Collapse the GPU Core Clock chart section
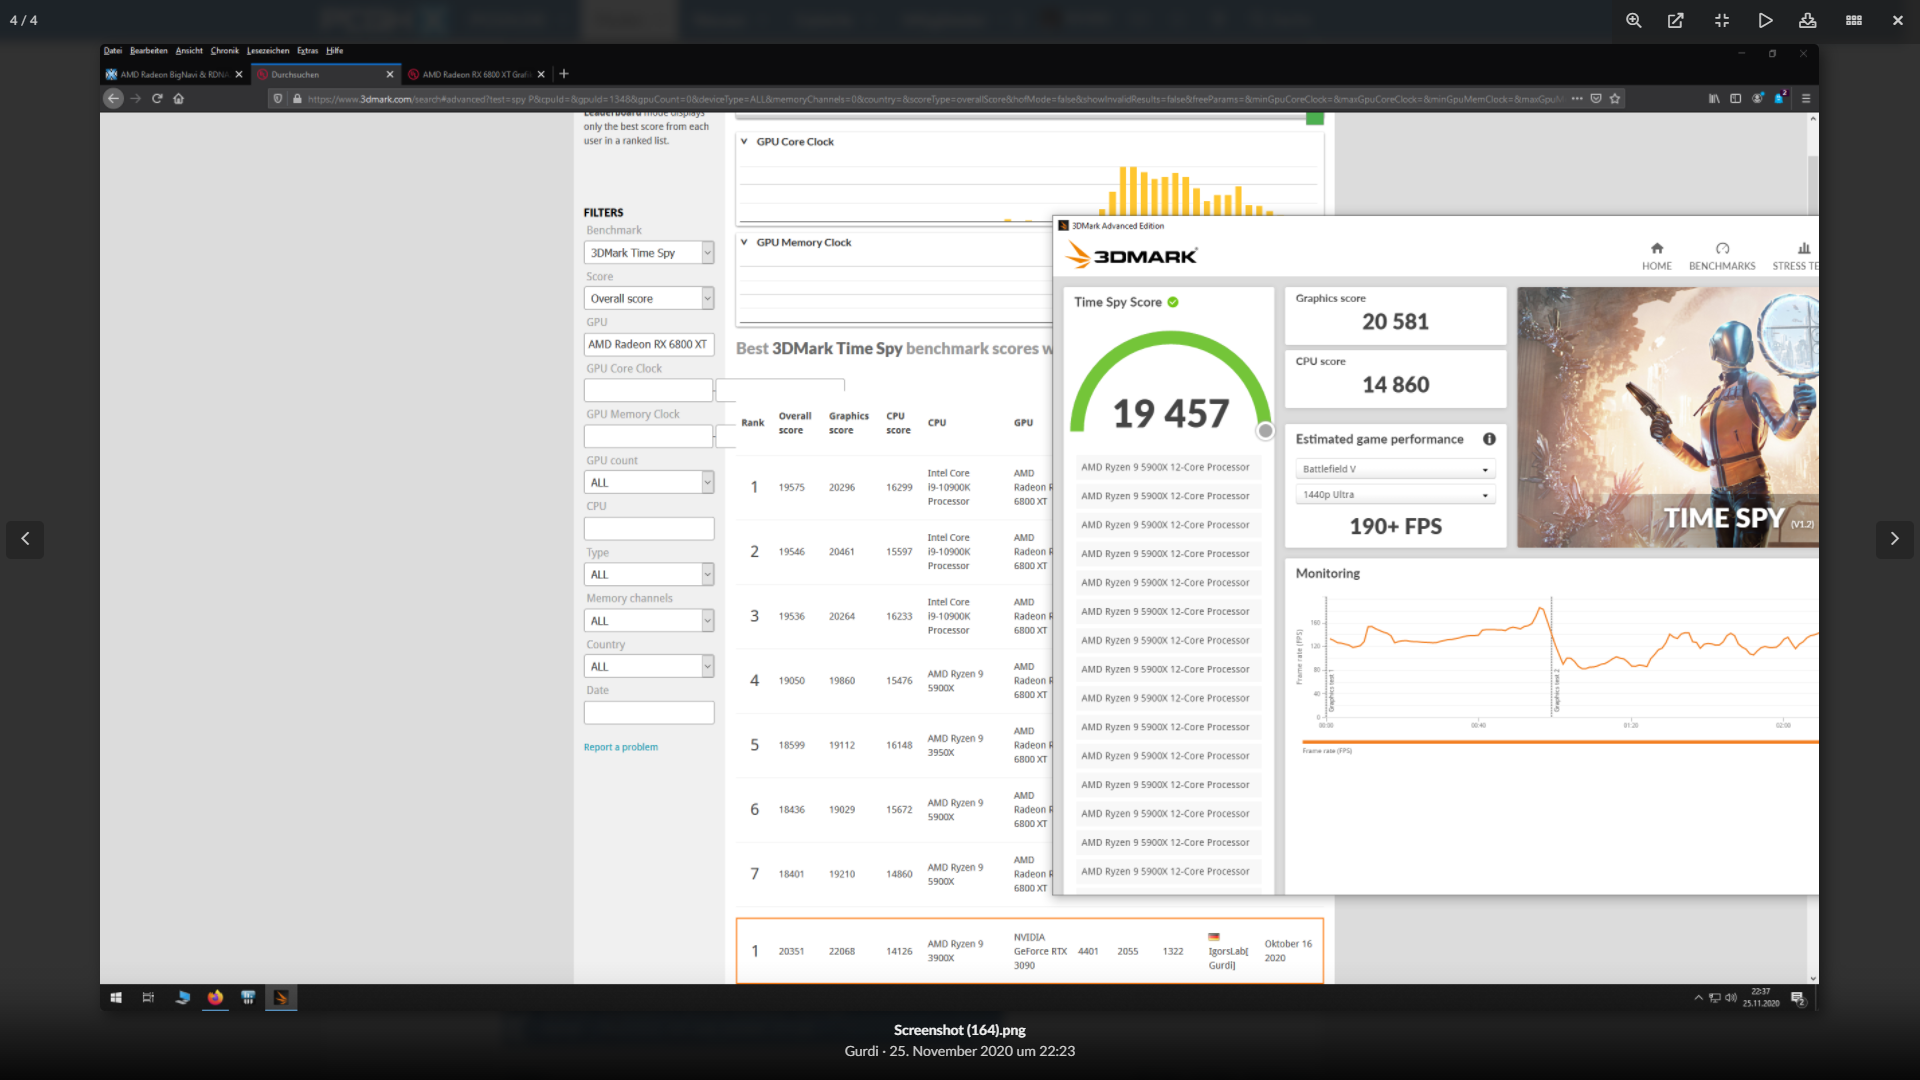The width and height of the screenshot is (1920, 1080). coord(744,142)
